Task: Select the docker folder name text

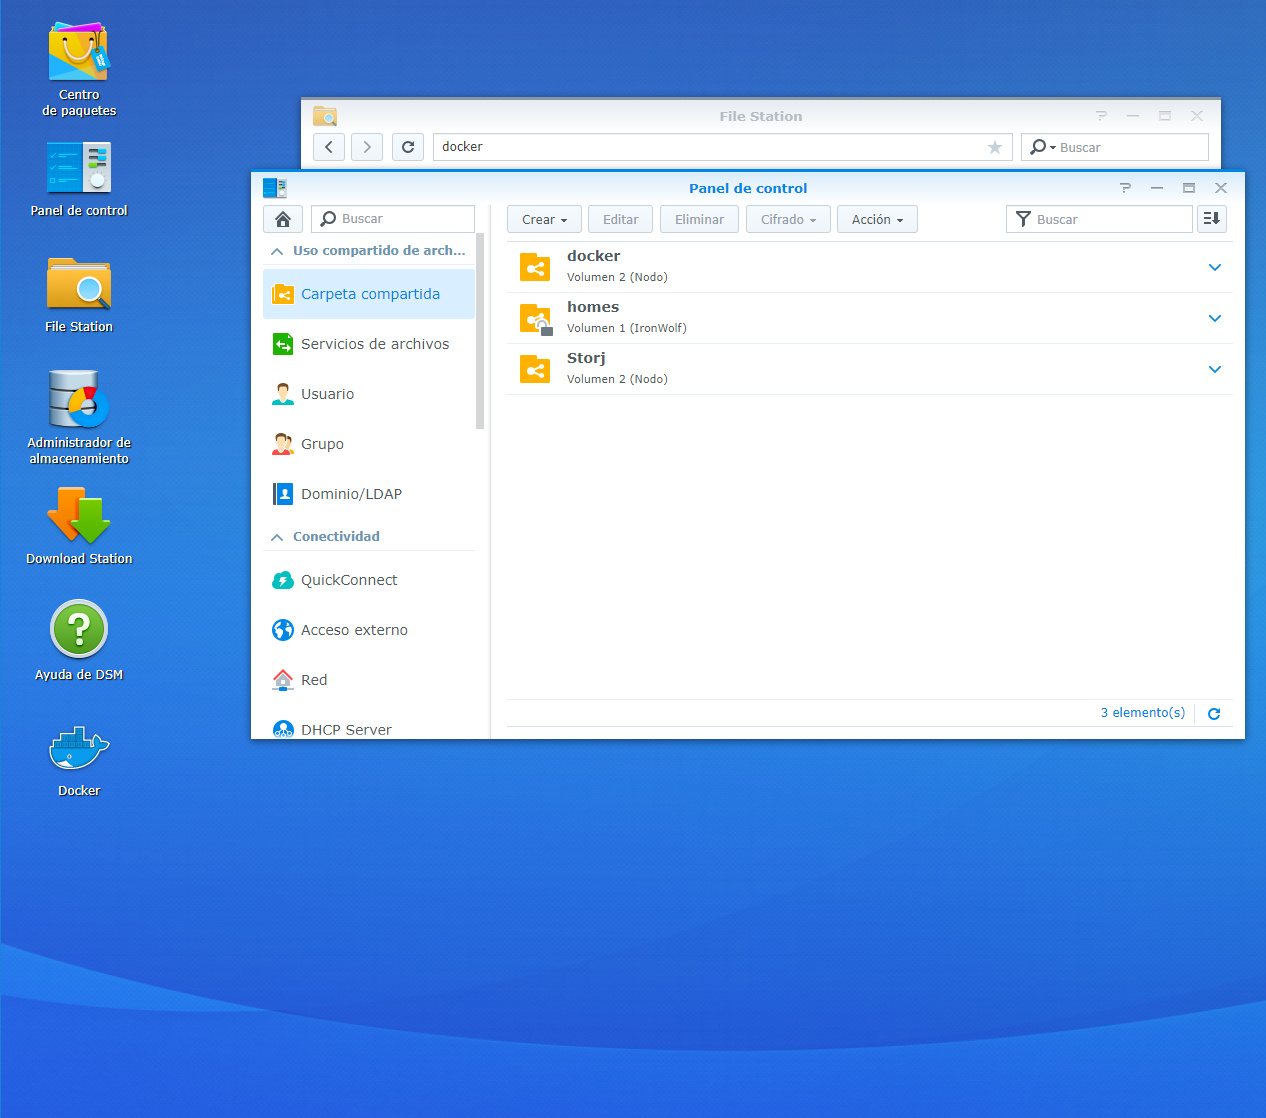Action: (594, 256)
